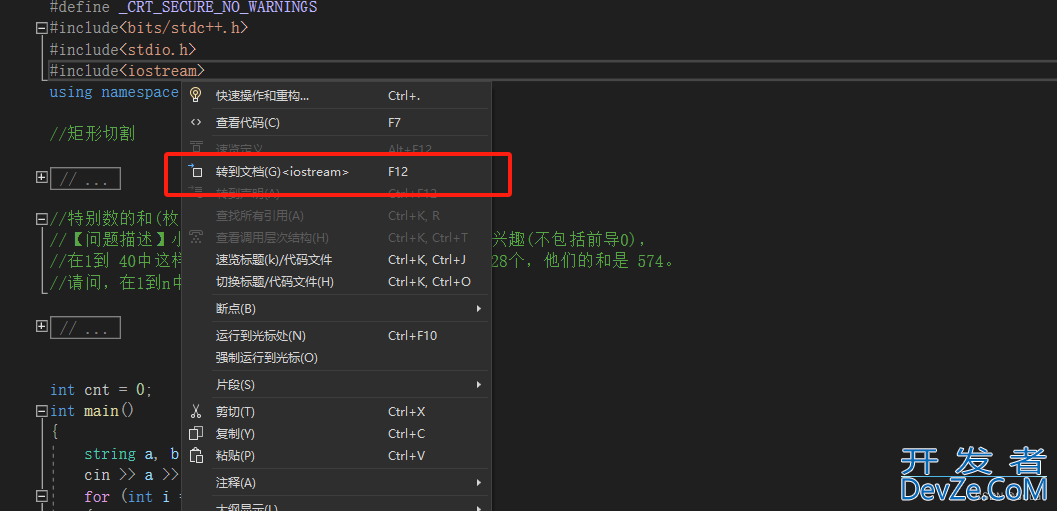
Task: Collapse the 特别数的和 comment block
Action: coord(42,219)
